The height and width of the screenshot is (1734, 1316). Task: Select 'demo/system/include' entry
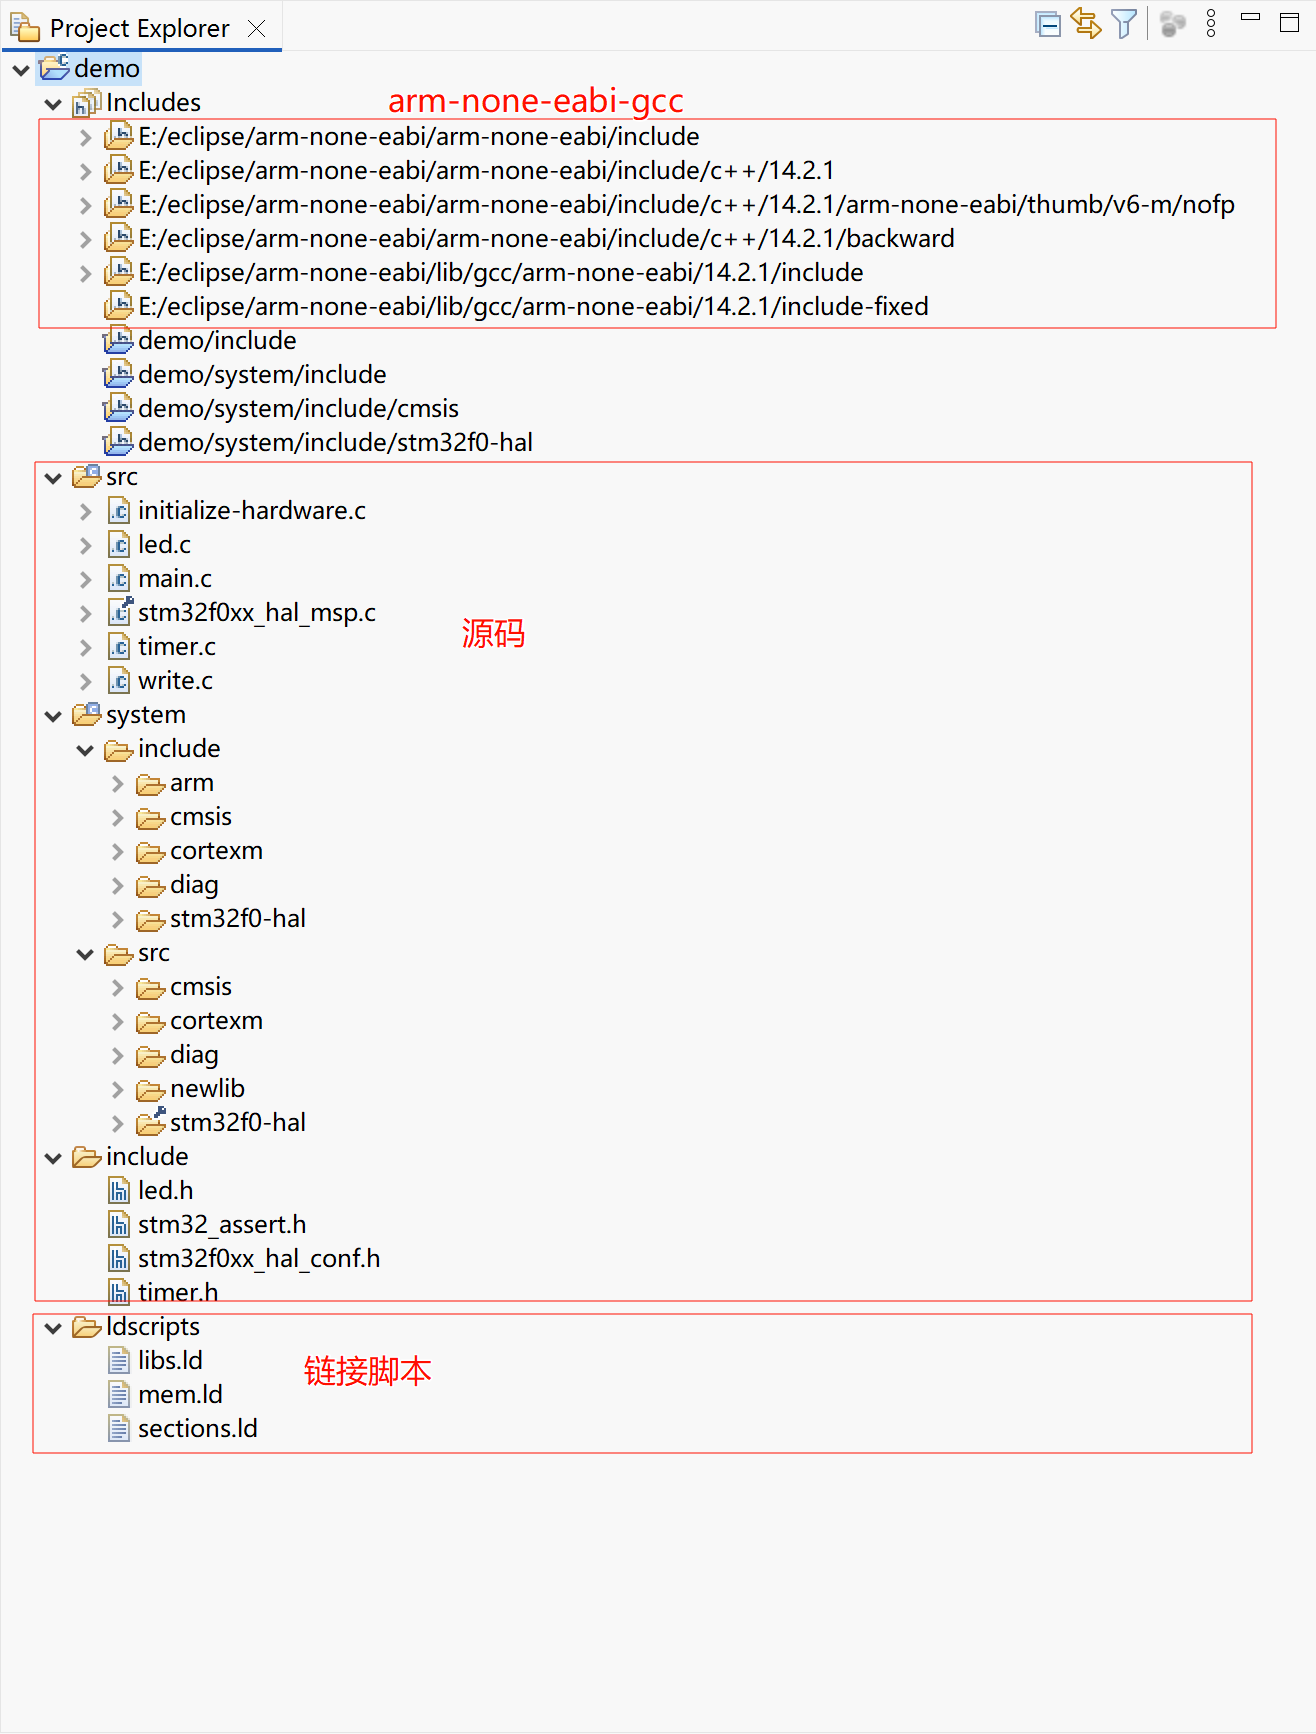262,374
